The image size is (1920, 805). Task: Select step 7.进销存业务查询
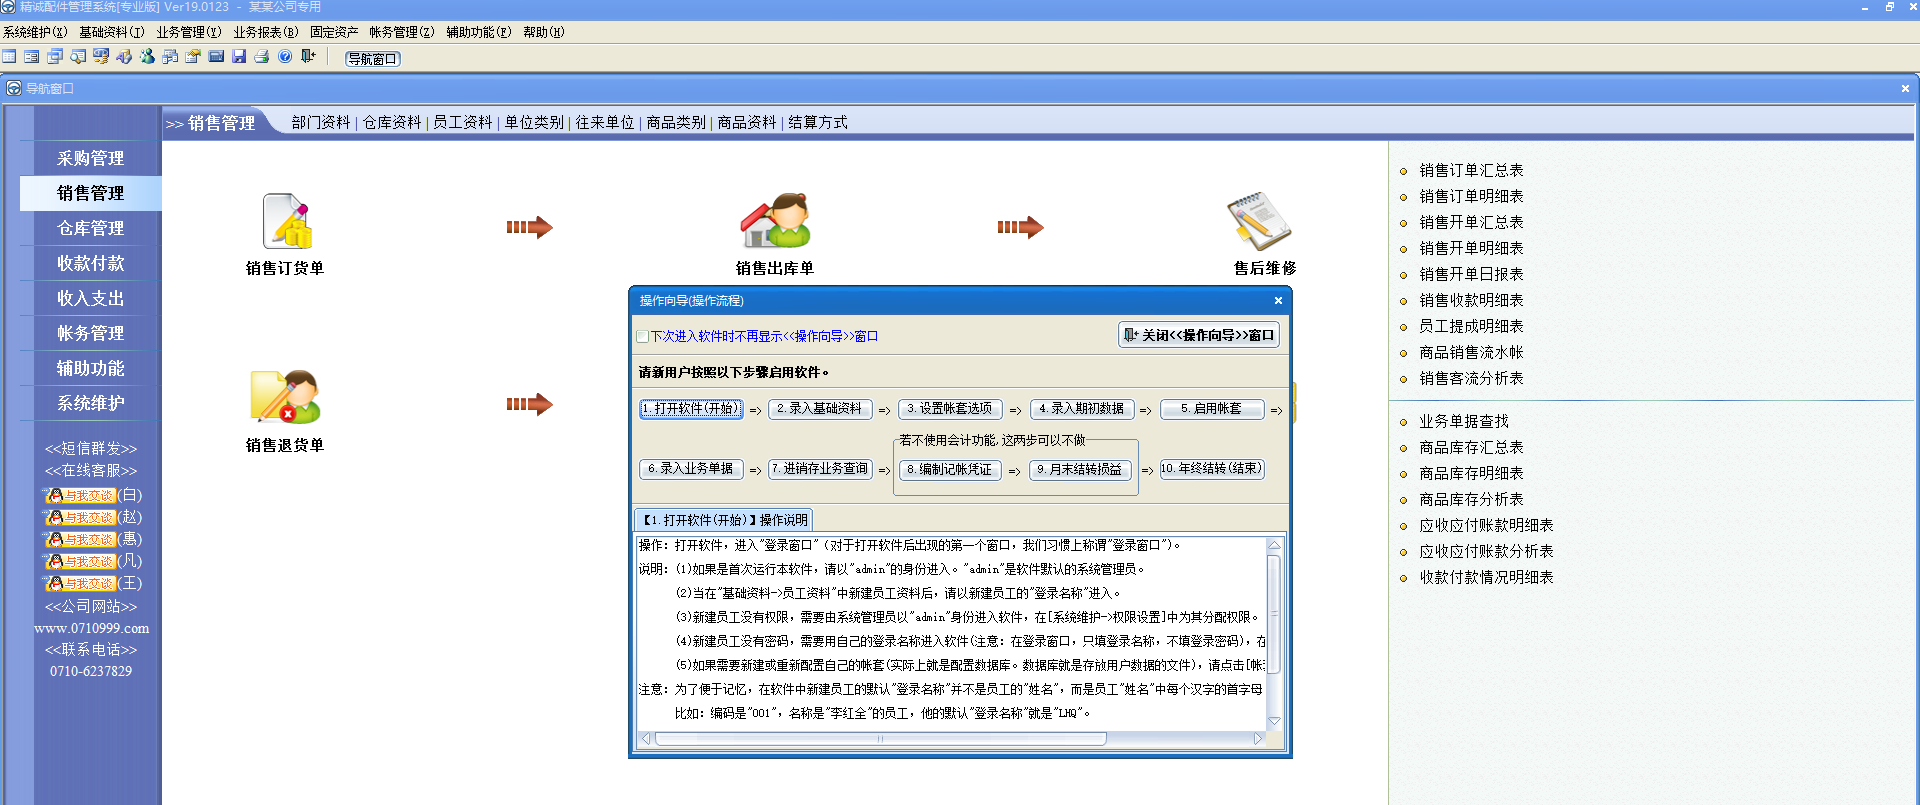click(x=821, y=468)
